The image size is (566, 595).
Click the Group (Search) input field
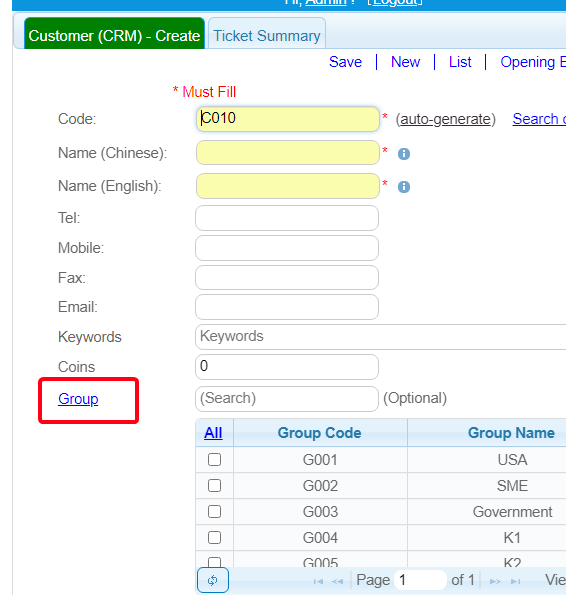coord(287,399)
